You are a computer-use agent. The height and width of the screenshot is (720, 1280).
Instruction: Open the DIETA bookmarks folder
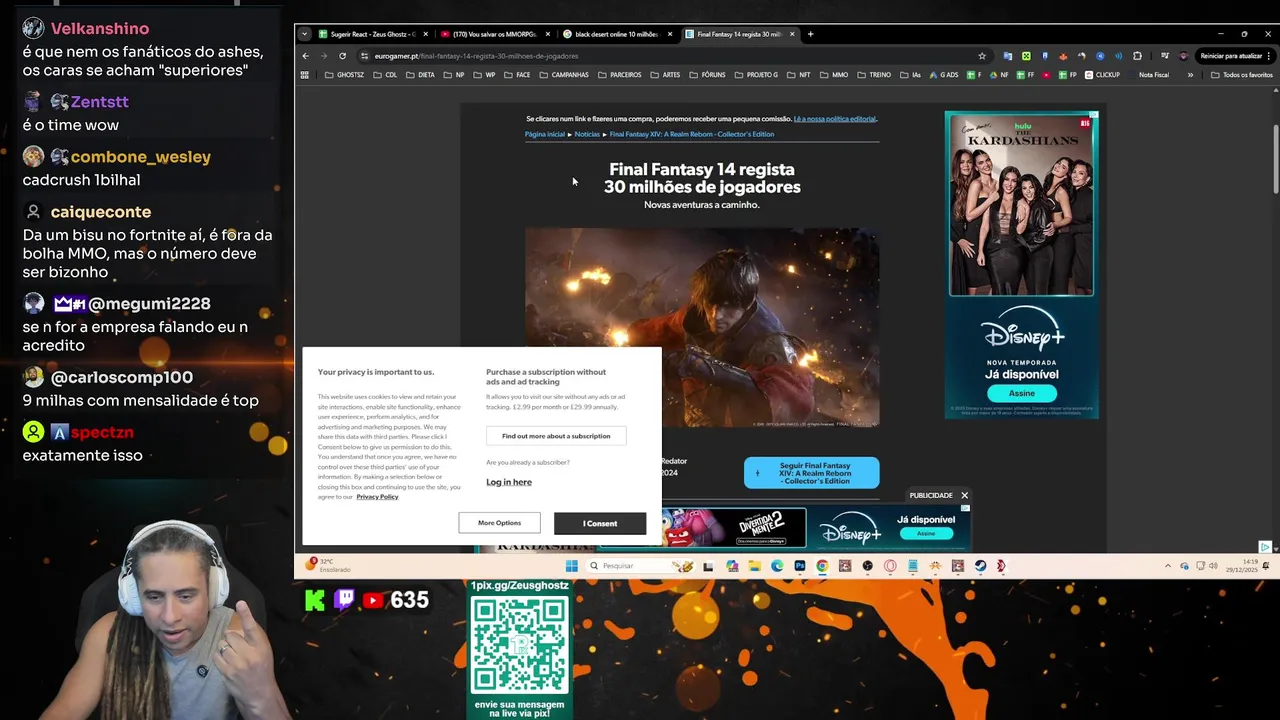[x=420, y=75]
